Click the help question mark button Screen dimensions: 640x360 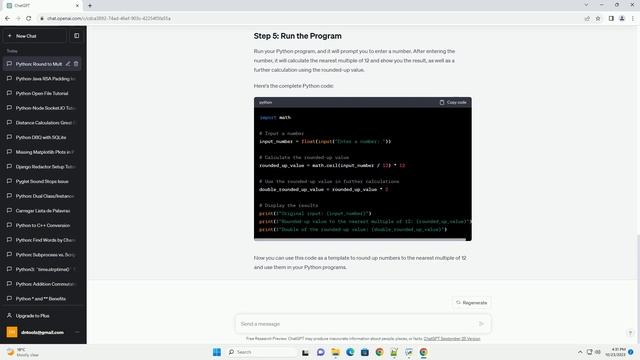[x=630, y=333]
